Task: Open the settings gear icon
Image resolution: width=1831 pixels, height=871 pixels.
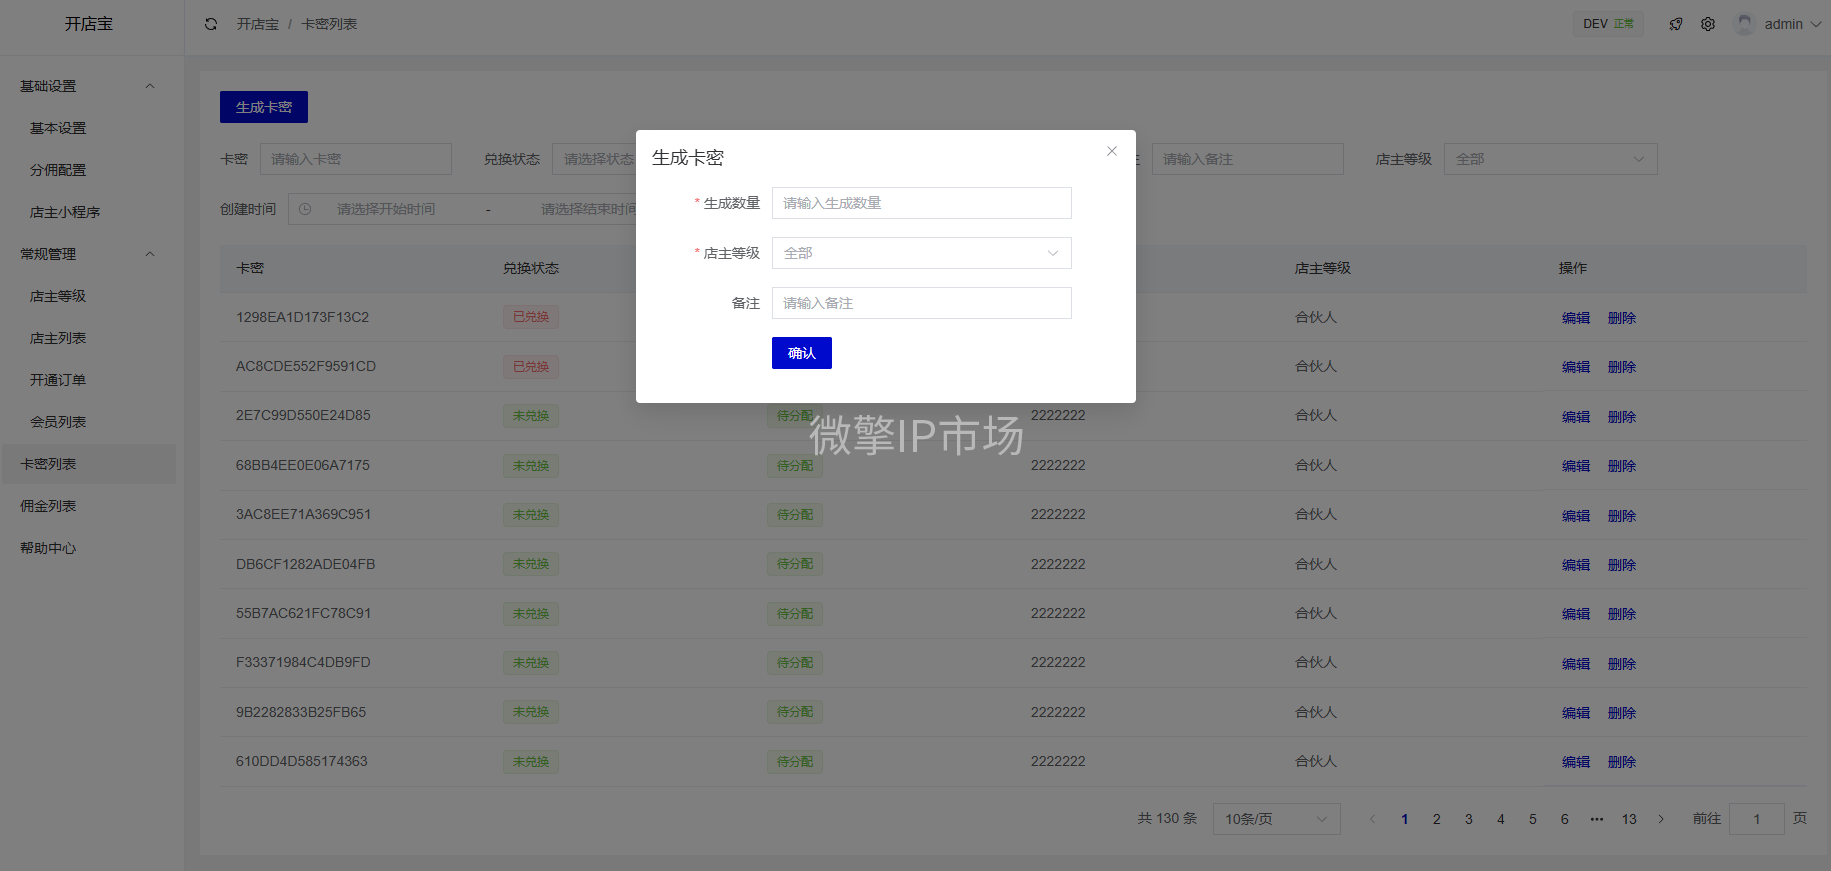Action: point(1708,24)
